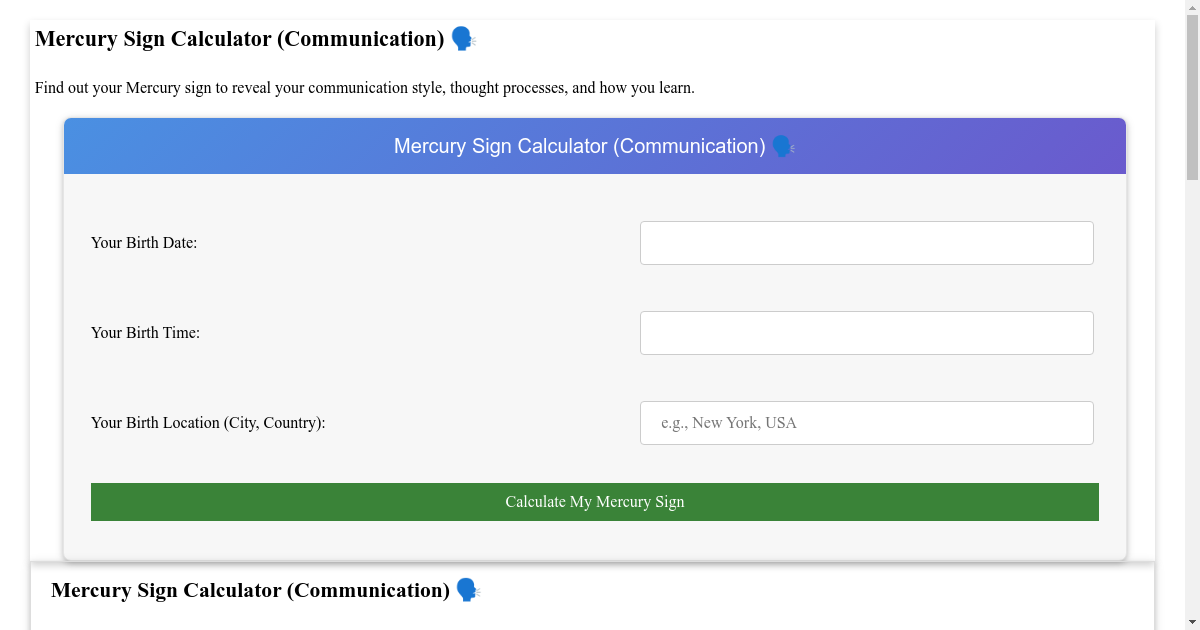
Task: Click the speaking head emoji beside the top heading
Action: click(461, 39)
